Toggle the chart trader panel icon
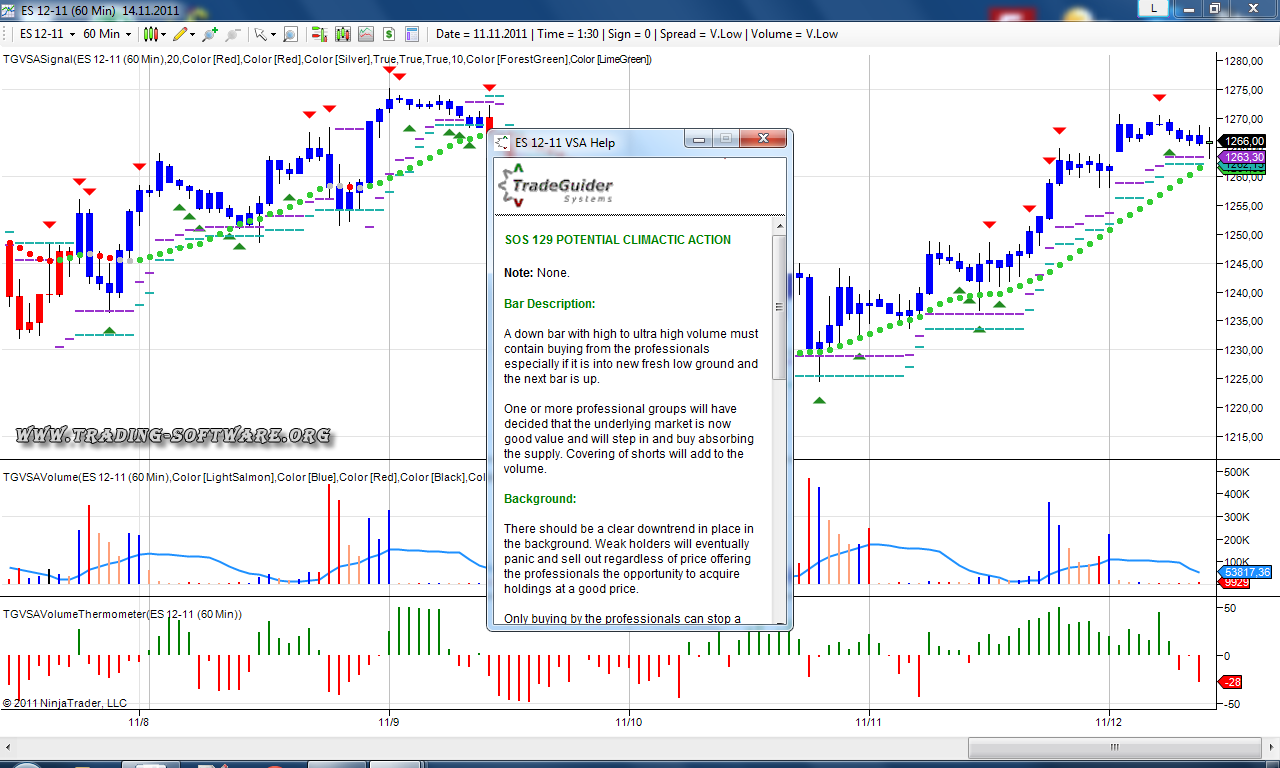Image resolution: width=1280 pixels, height=768 pixels. [319, 34]
